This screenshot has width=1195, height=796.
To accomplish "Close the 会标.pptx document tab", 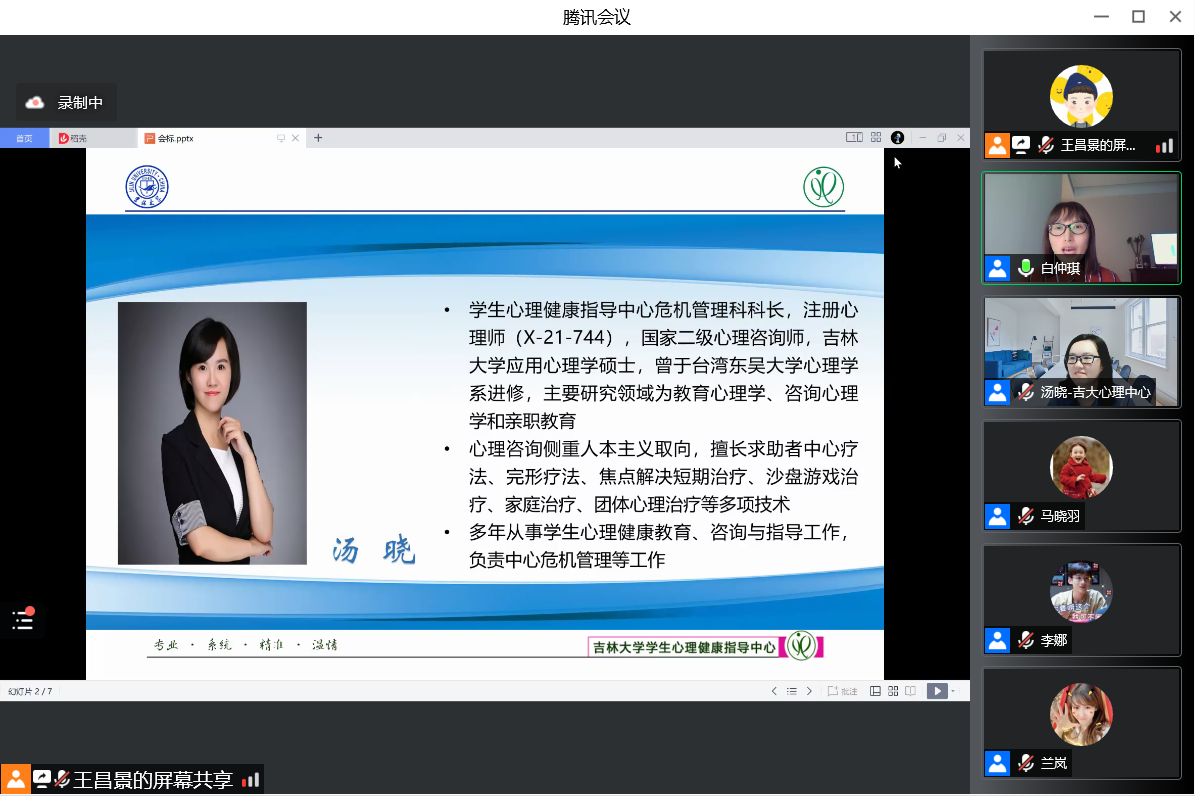I will 295,138.
